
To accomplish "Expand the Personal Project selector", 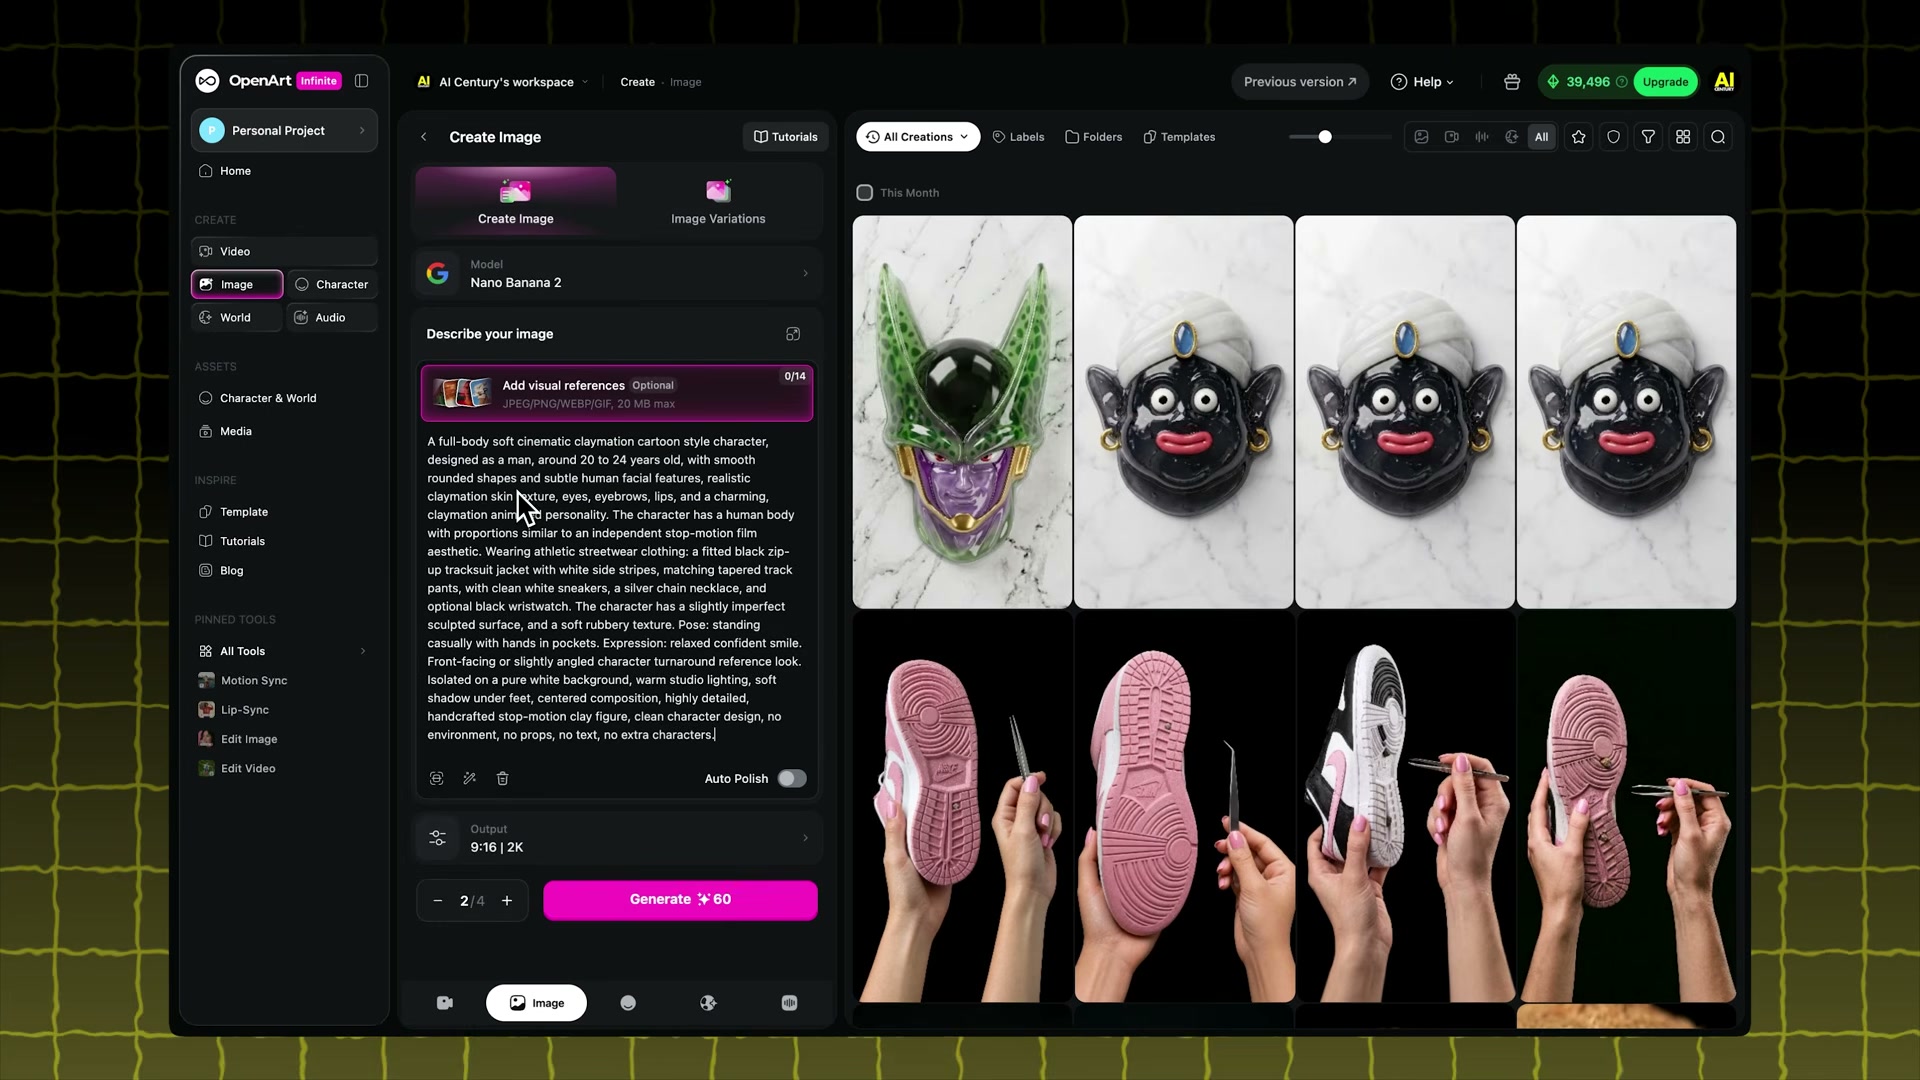I will pos(284,131).
